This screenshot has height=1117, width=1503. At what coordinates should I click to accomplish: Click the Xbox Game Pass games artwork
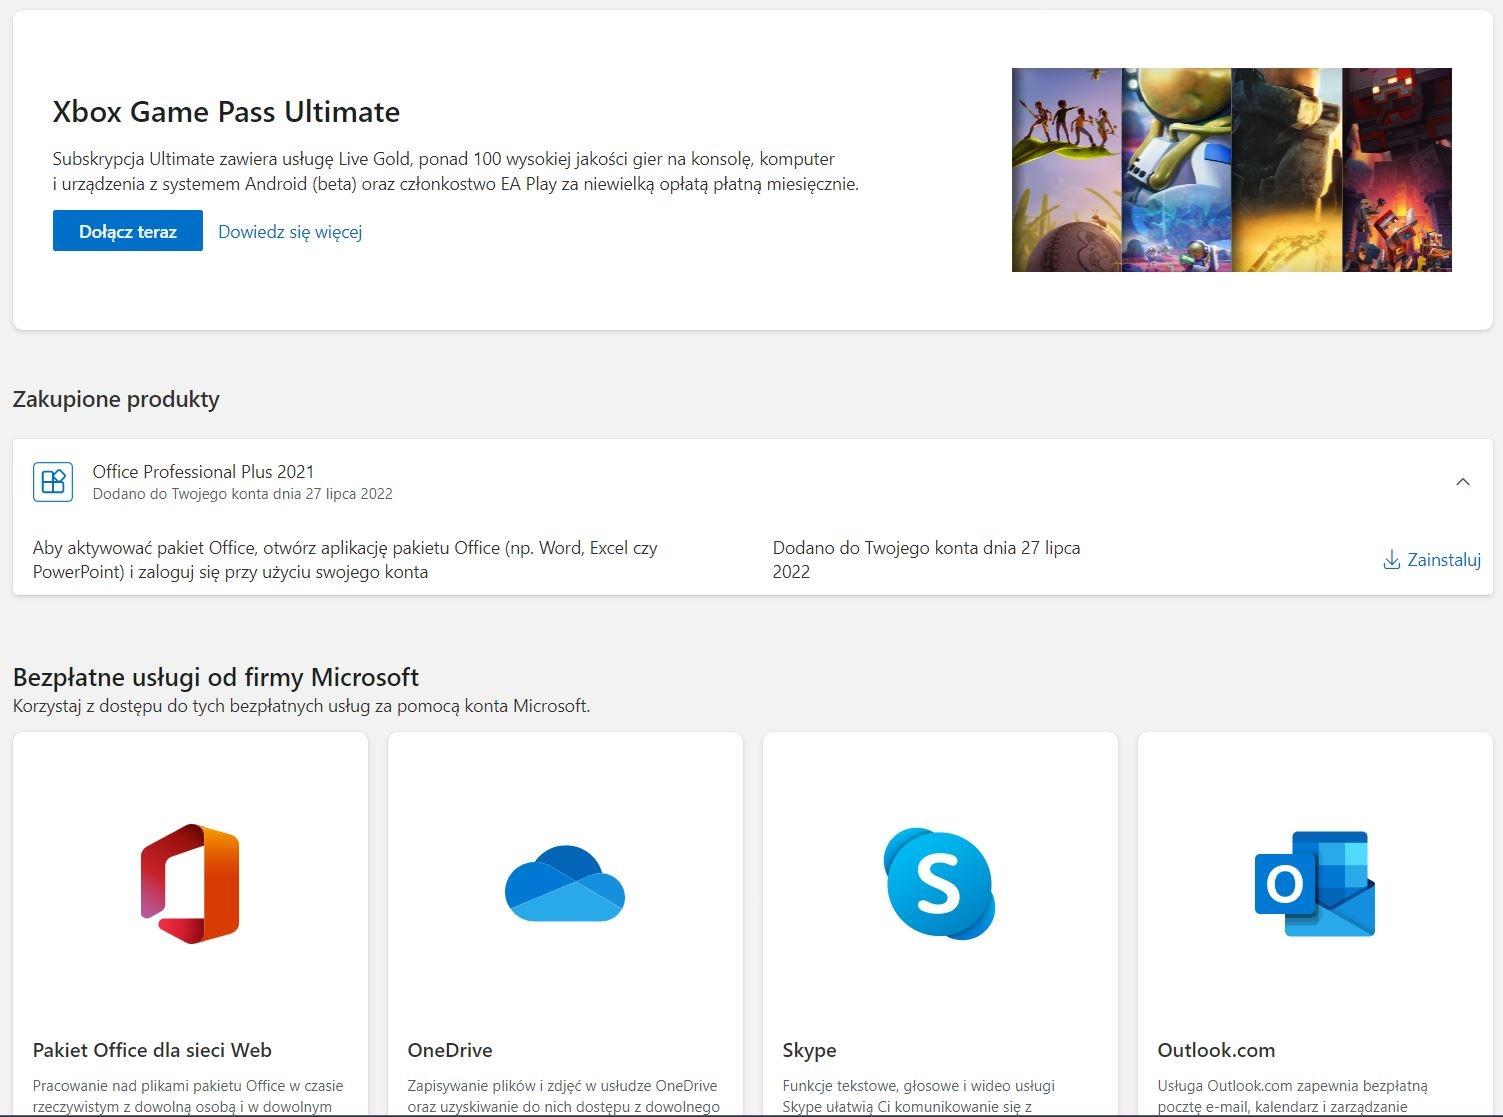coord(1232,170)
